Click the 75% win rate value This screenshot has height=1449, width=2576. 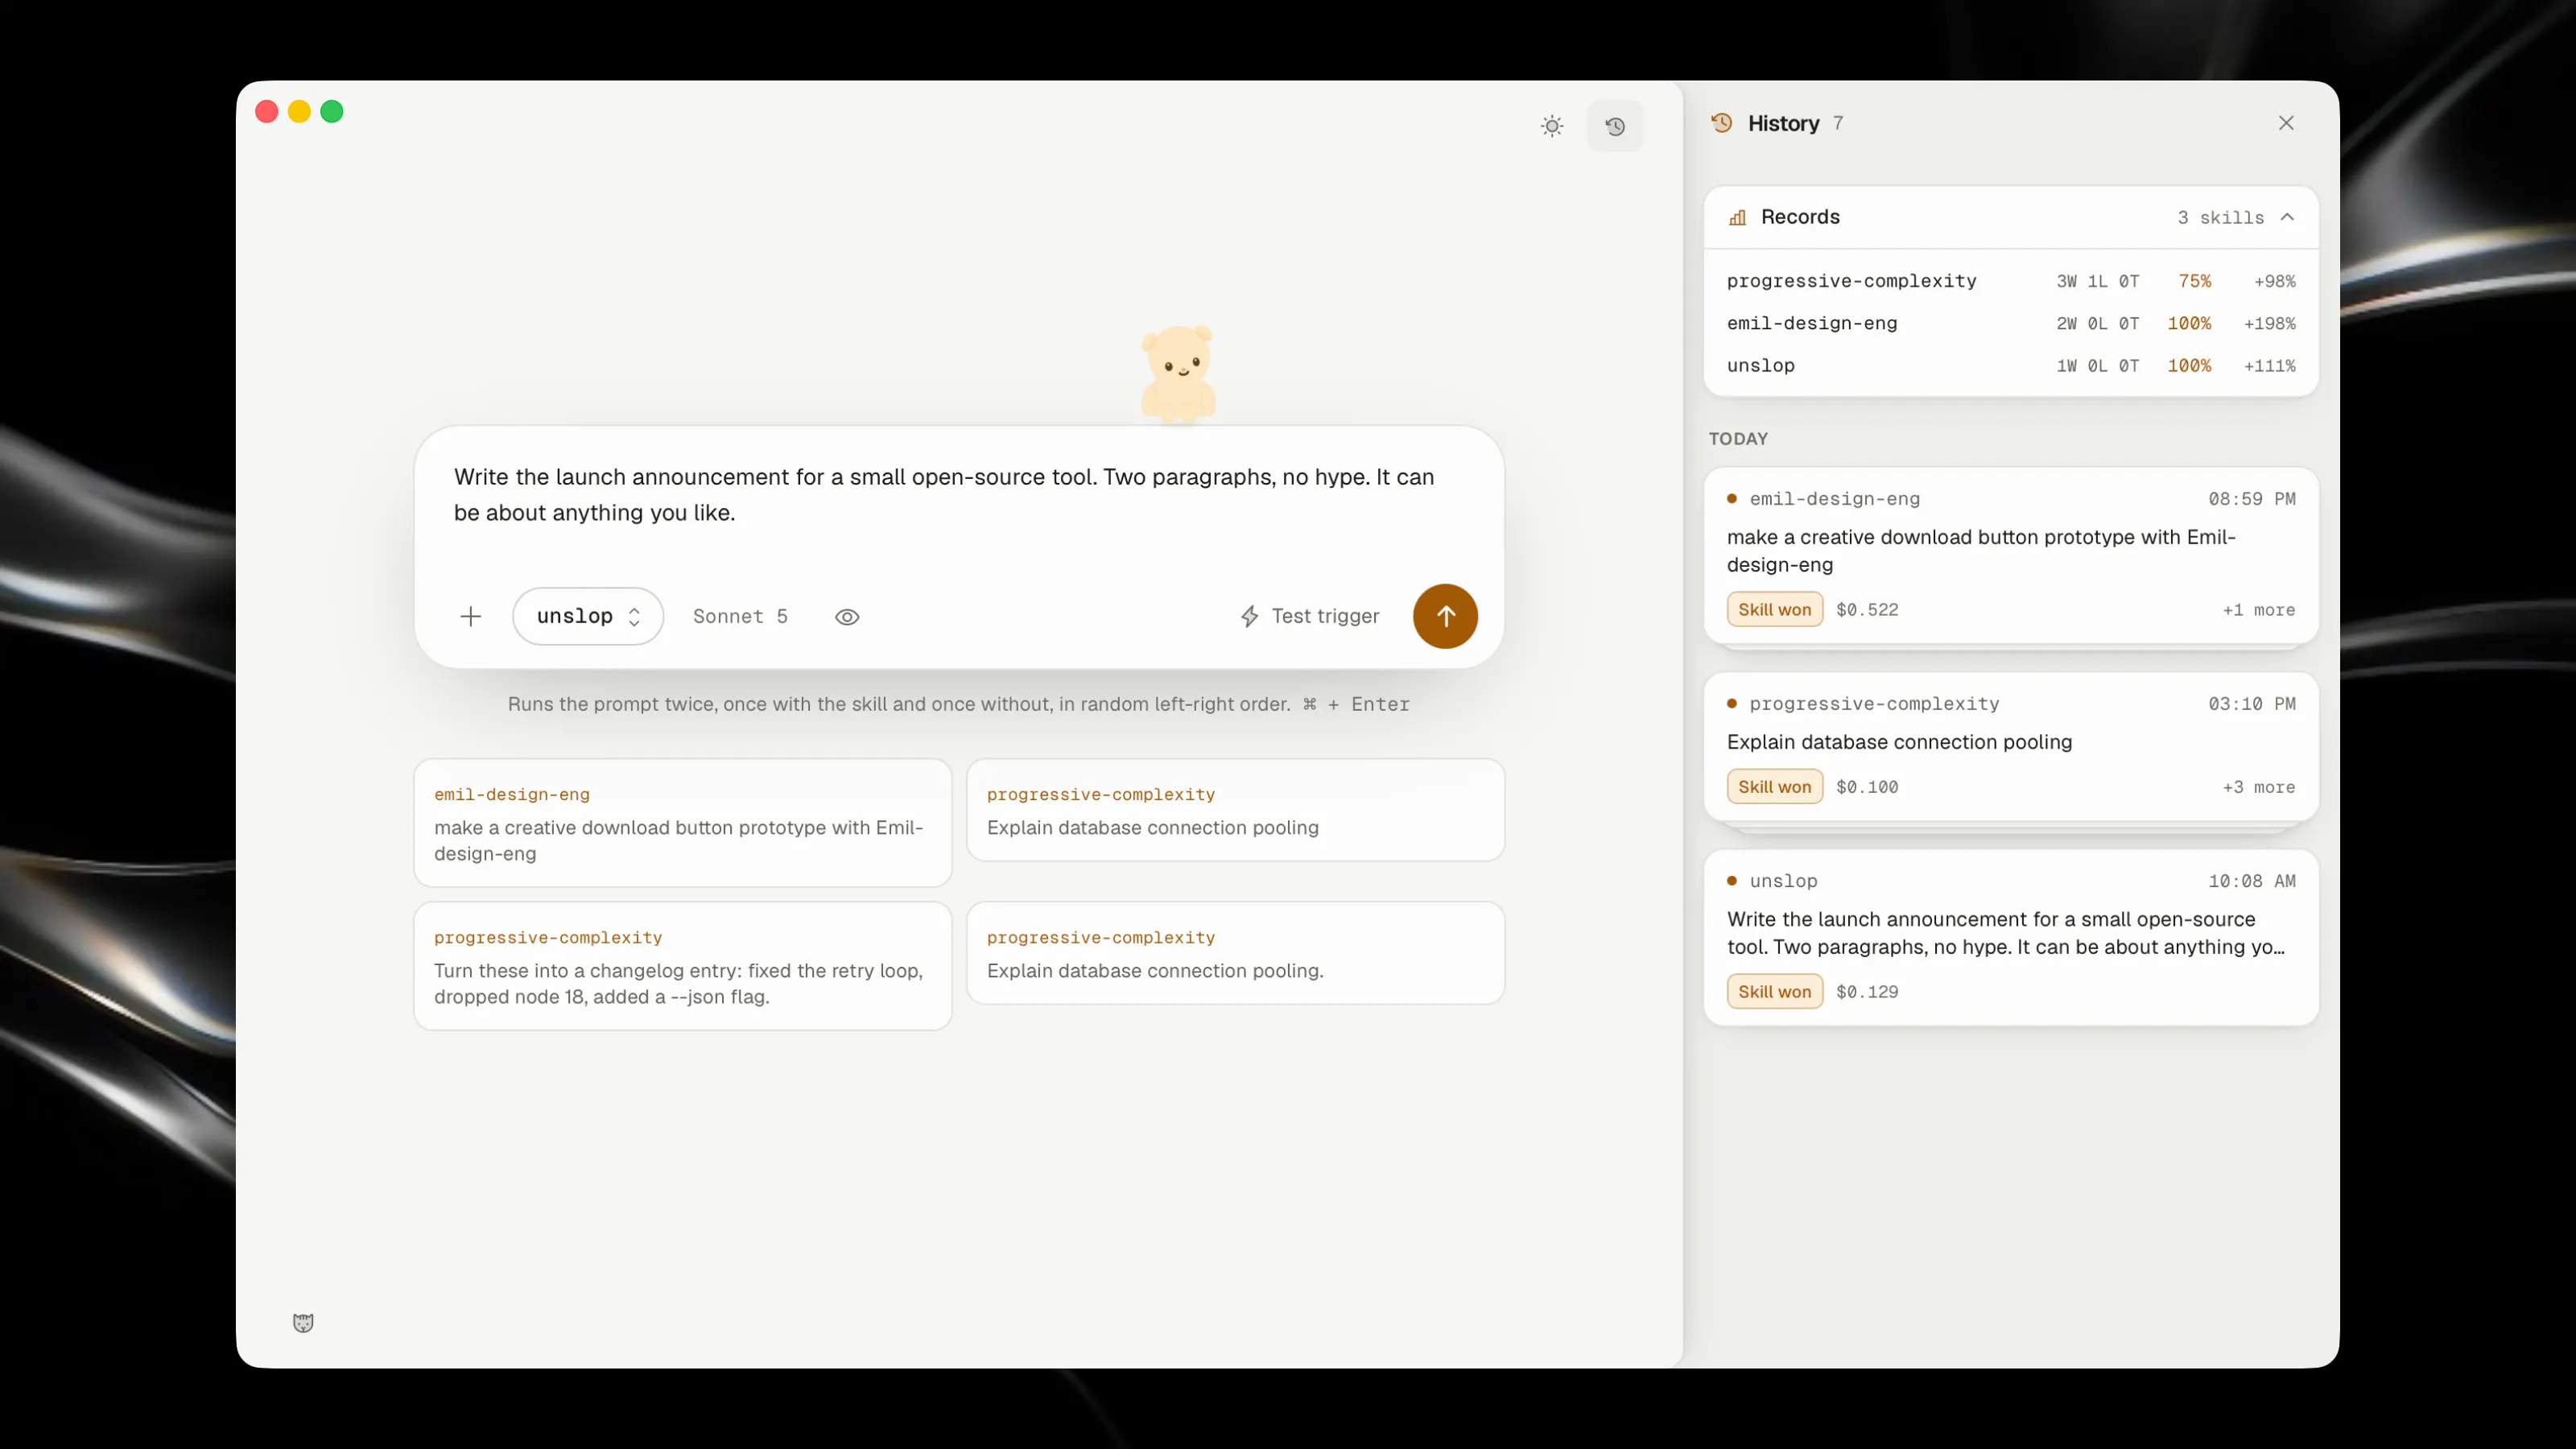click(2194, 281)
